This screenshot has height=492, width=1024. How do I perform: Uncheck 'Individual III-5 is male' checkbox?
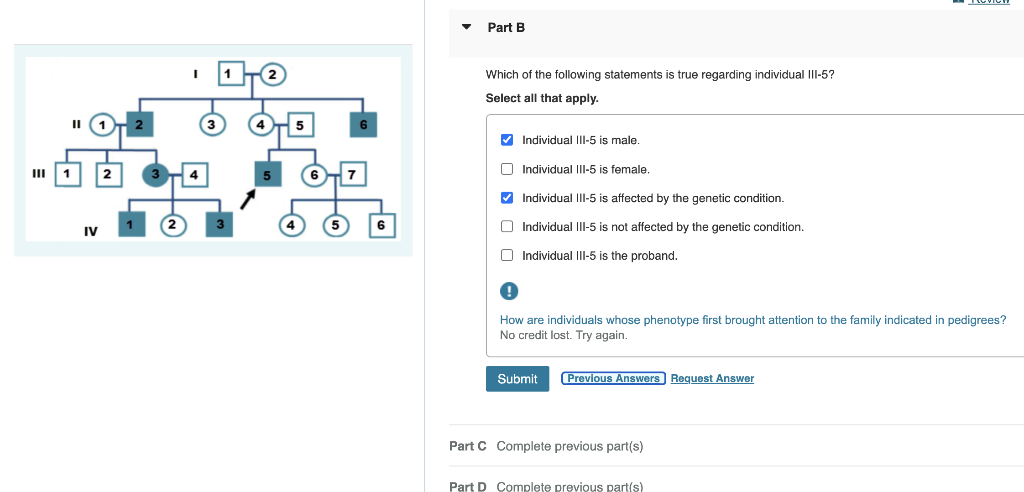click(507, 140)
